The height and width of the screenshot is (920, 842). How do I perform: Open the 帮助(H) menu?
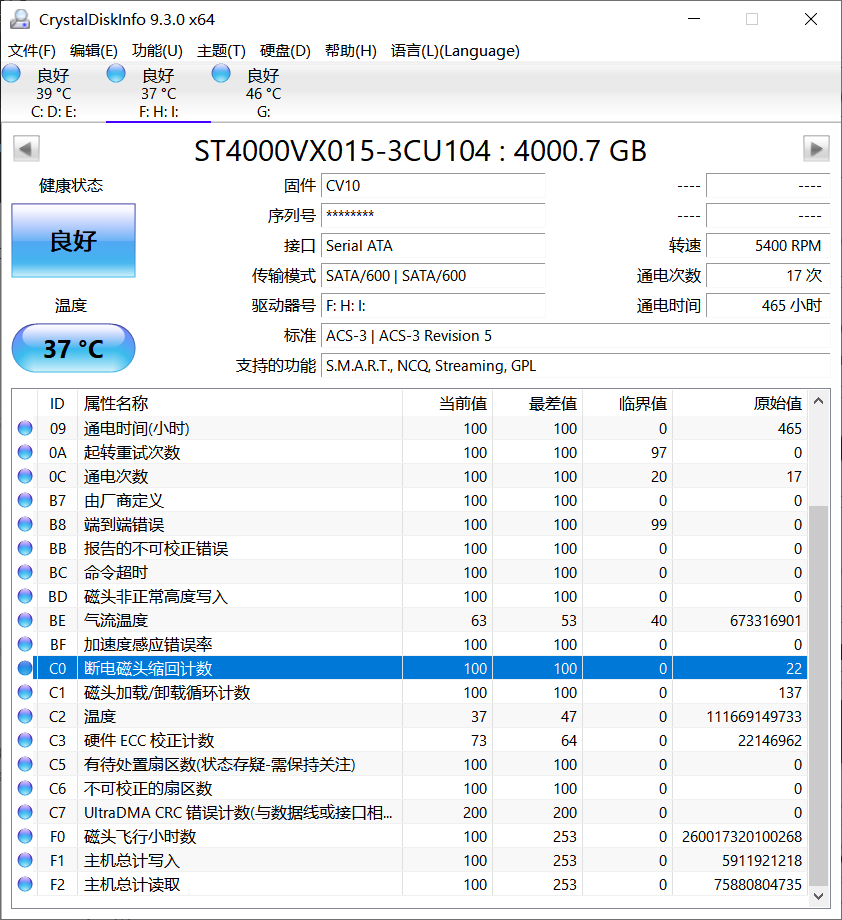click(x=351, y=51)
